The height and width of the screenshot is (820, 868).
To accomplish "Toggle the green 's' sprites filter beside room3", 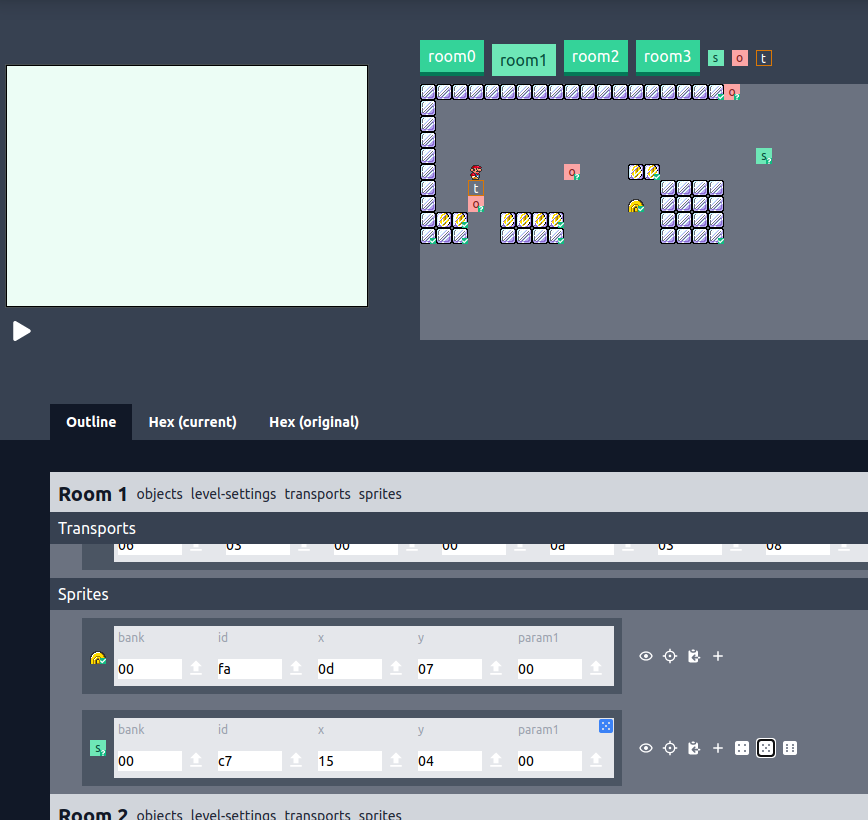I will pos(716,58).
